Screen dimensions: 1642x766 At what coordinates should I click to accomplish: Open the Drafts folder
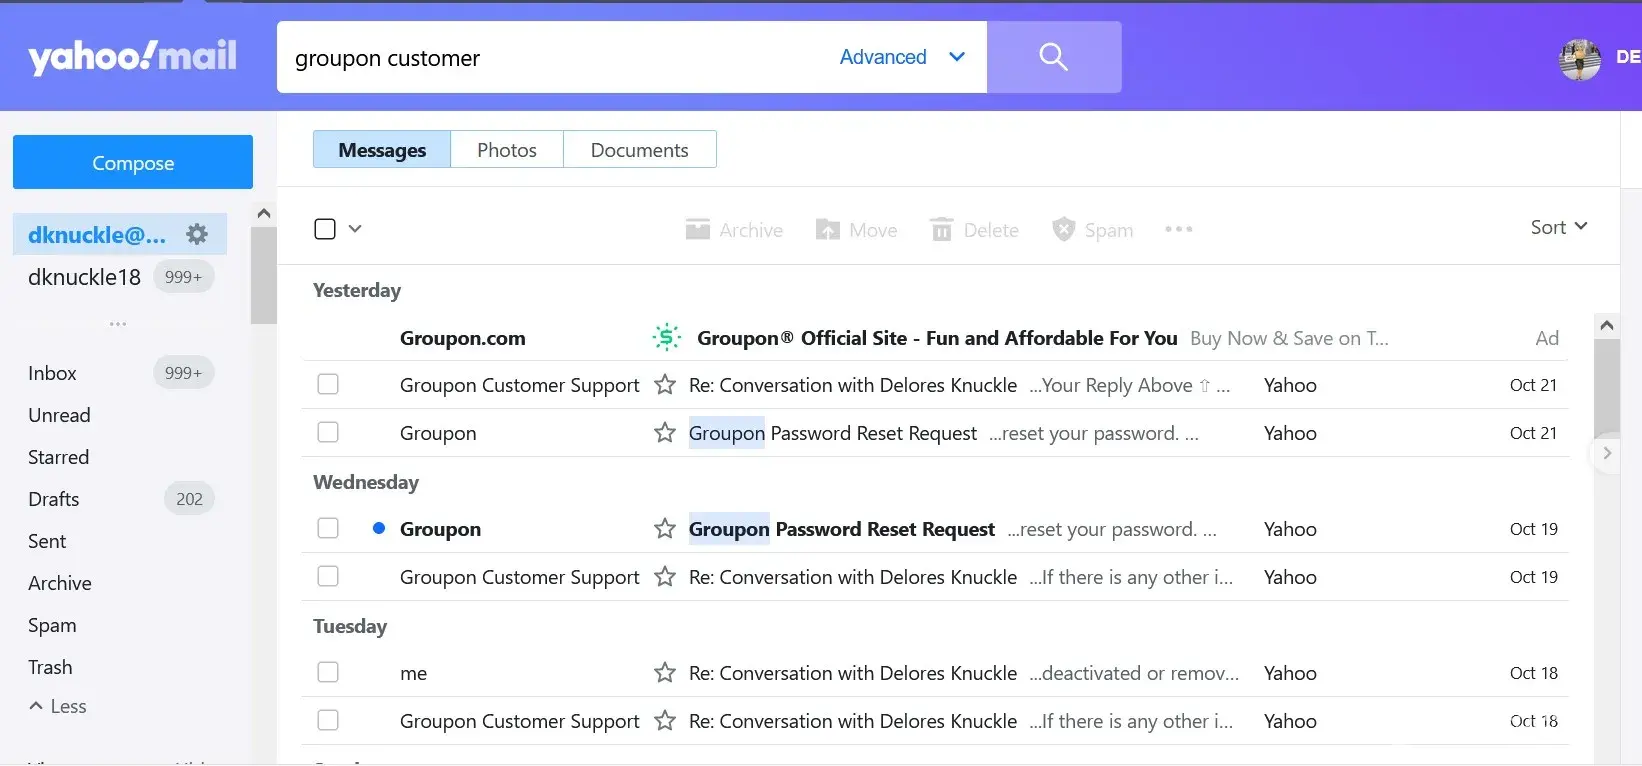point(54,499)
